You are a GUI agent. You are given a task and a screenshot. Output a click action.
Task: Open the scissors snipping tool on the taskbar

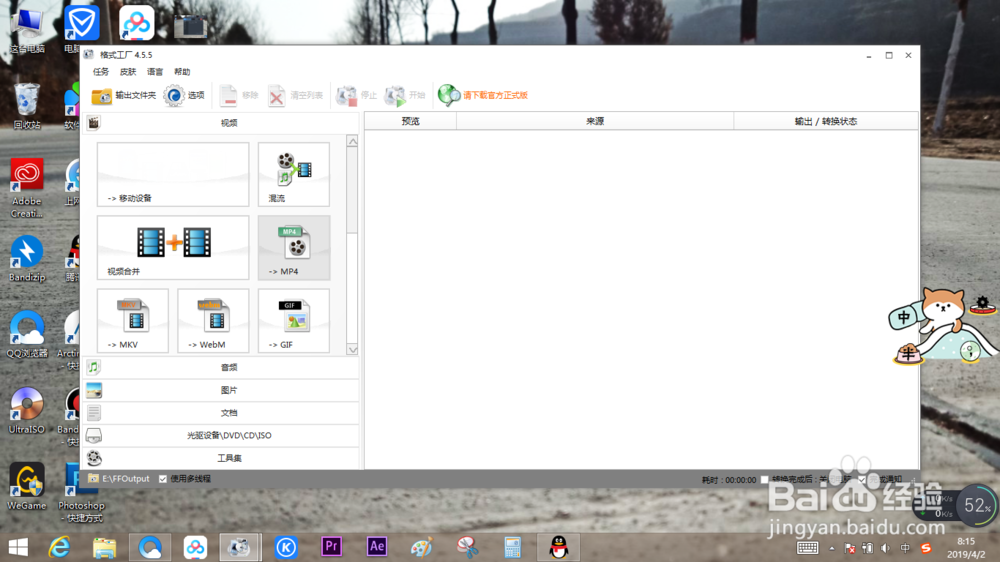467,547
